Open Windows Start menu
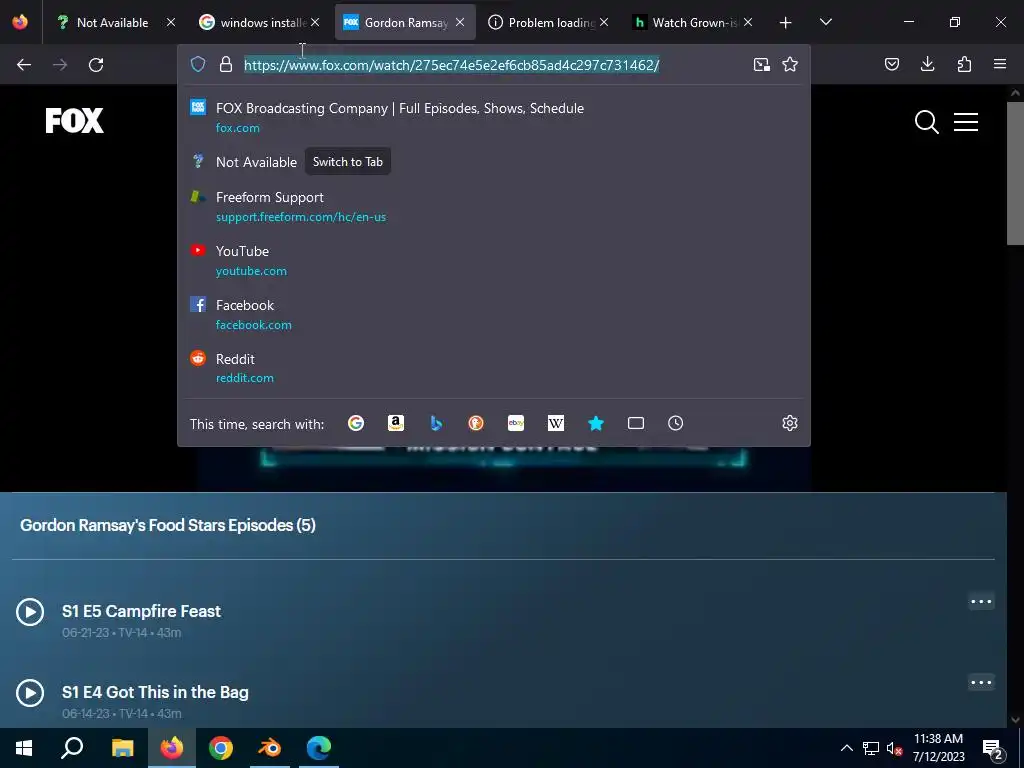The width and height of the screenshot is (1024, 768). (x=24, y=748)
